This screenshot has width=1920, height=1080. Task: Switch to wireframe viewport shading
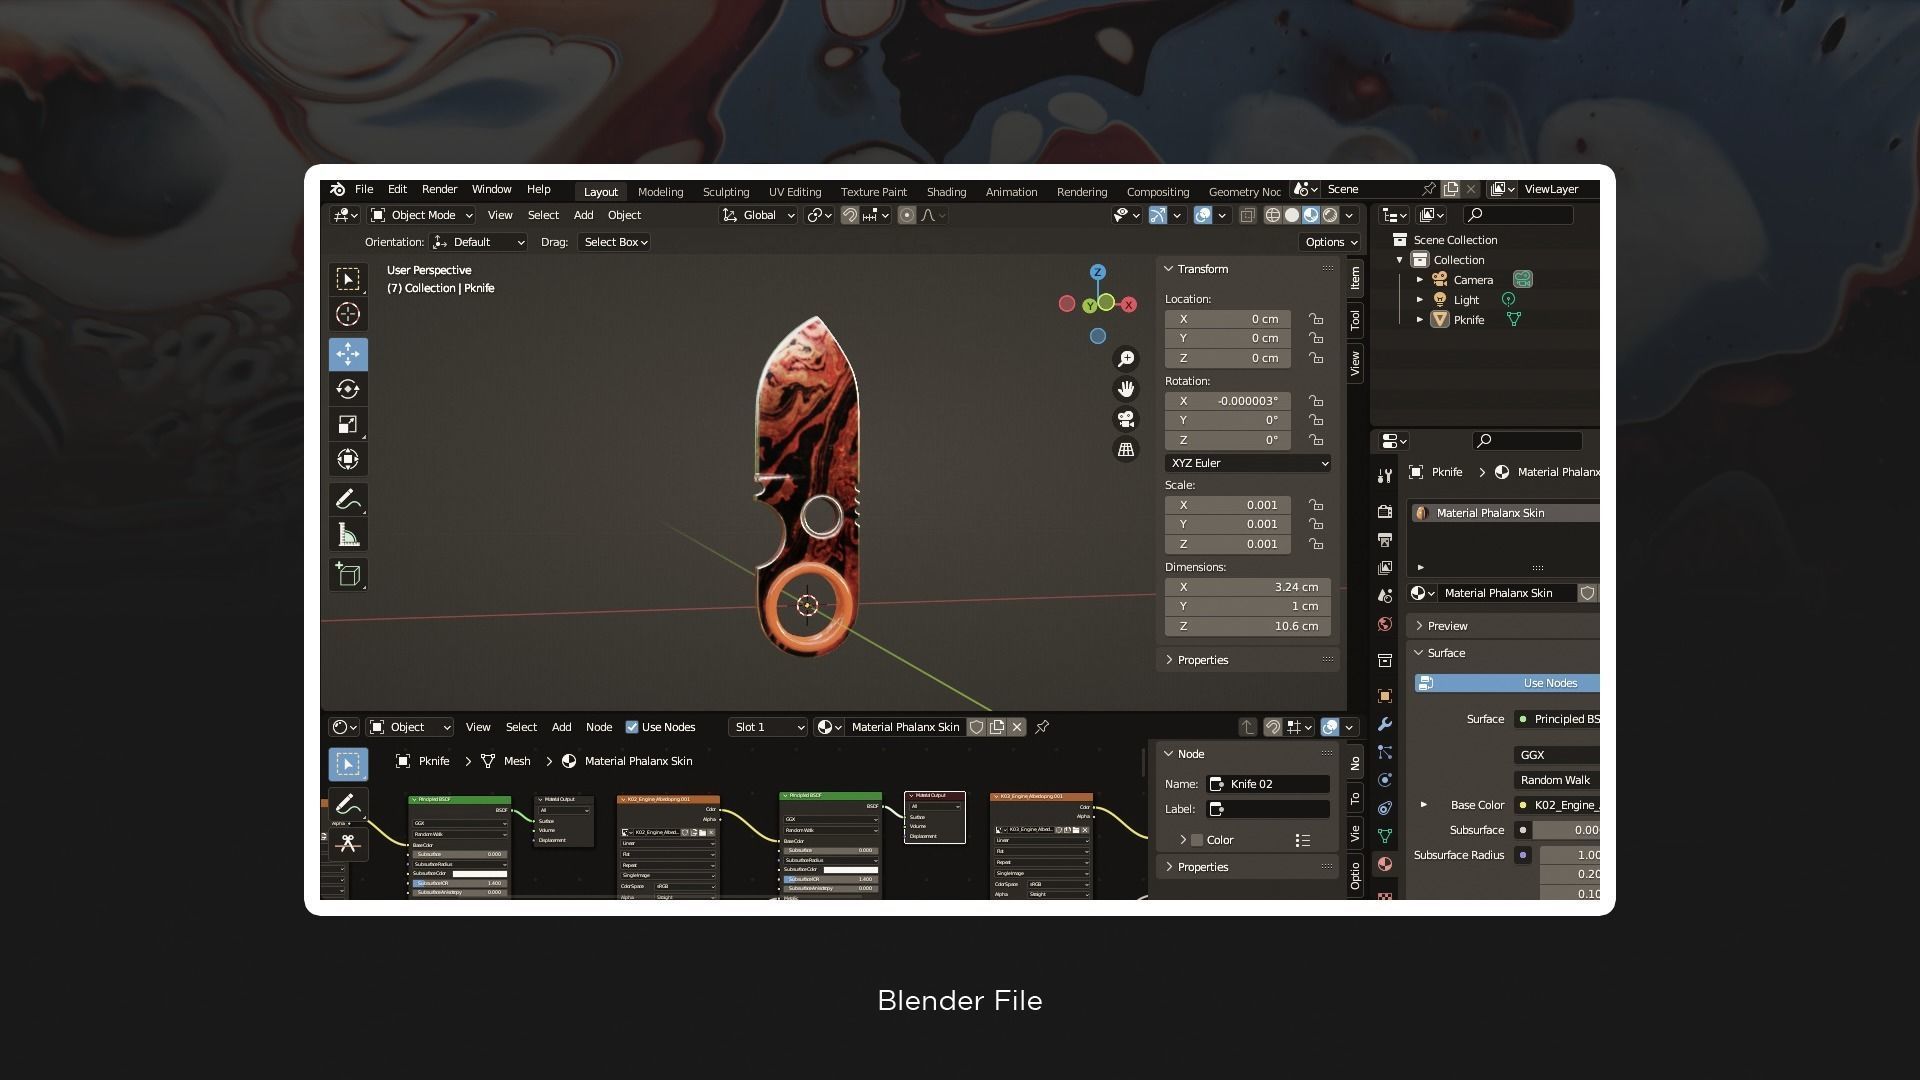(x=1273, y=215)
